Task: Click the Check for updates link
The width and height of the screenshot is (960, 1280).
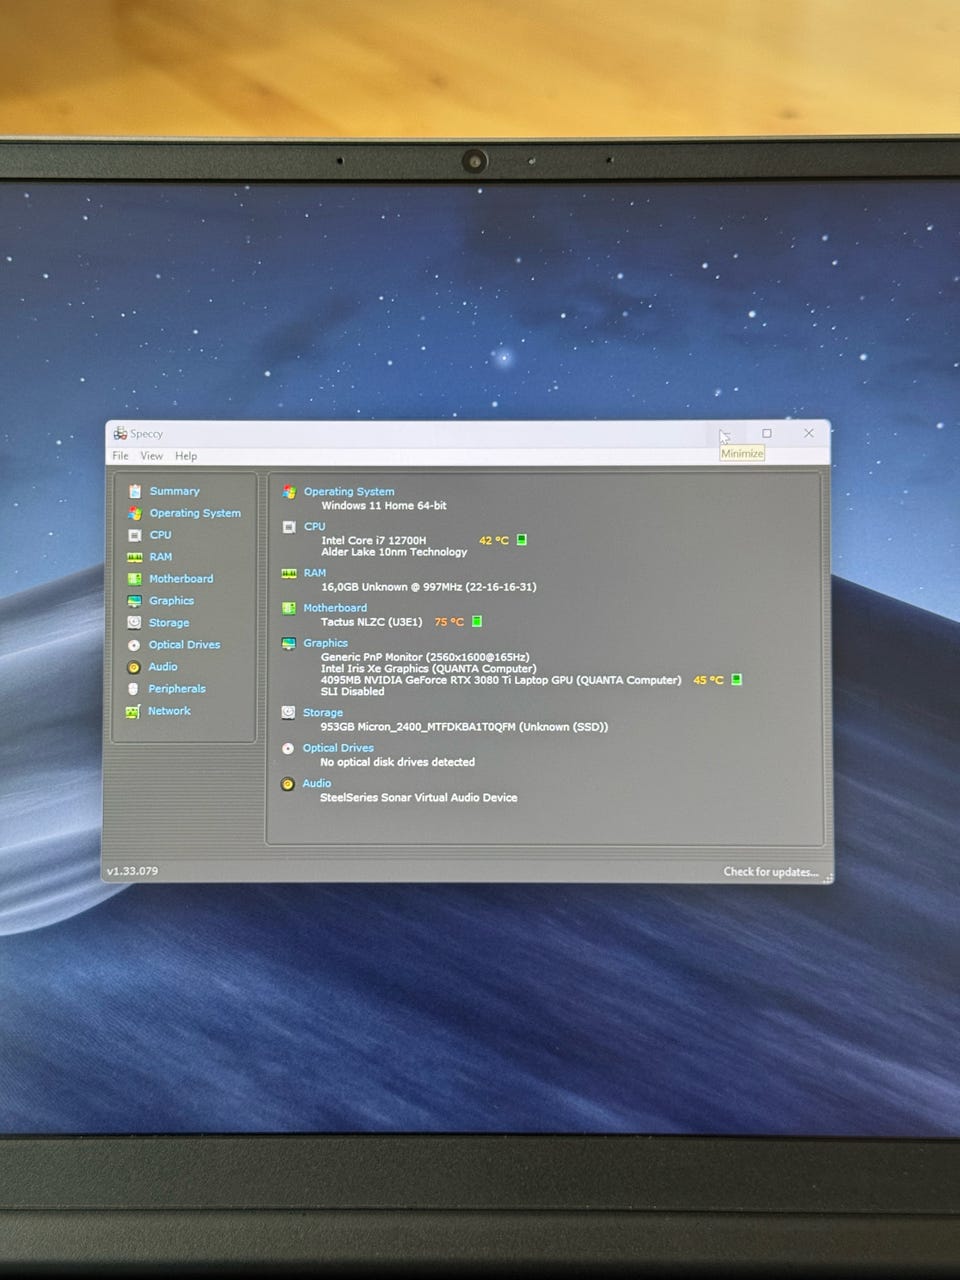Action: pos(771,872)
